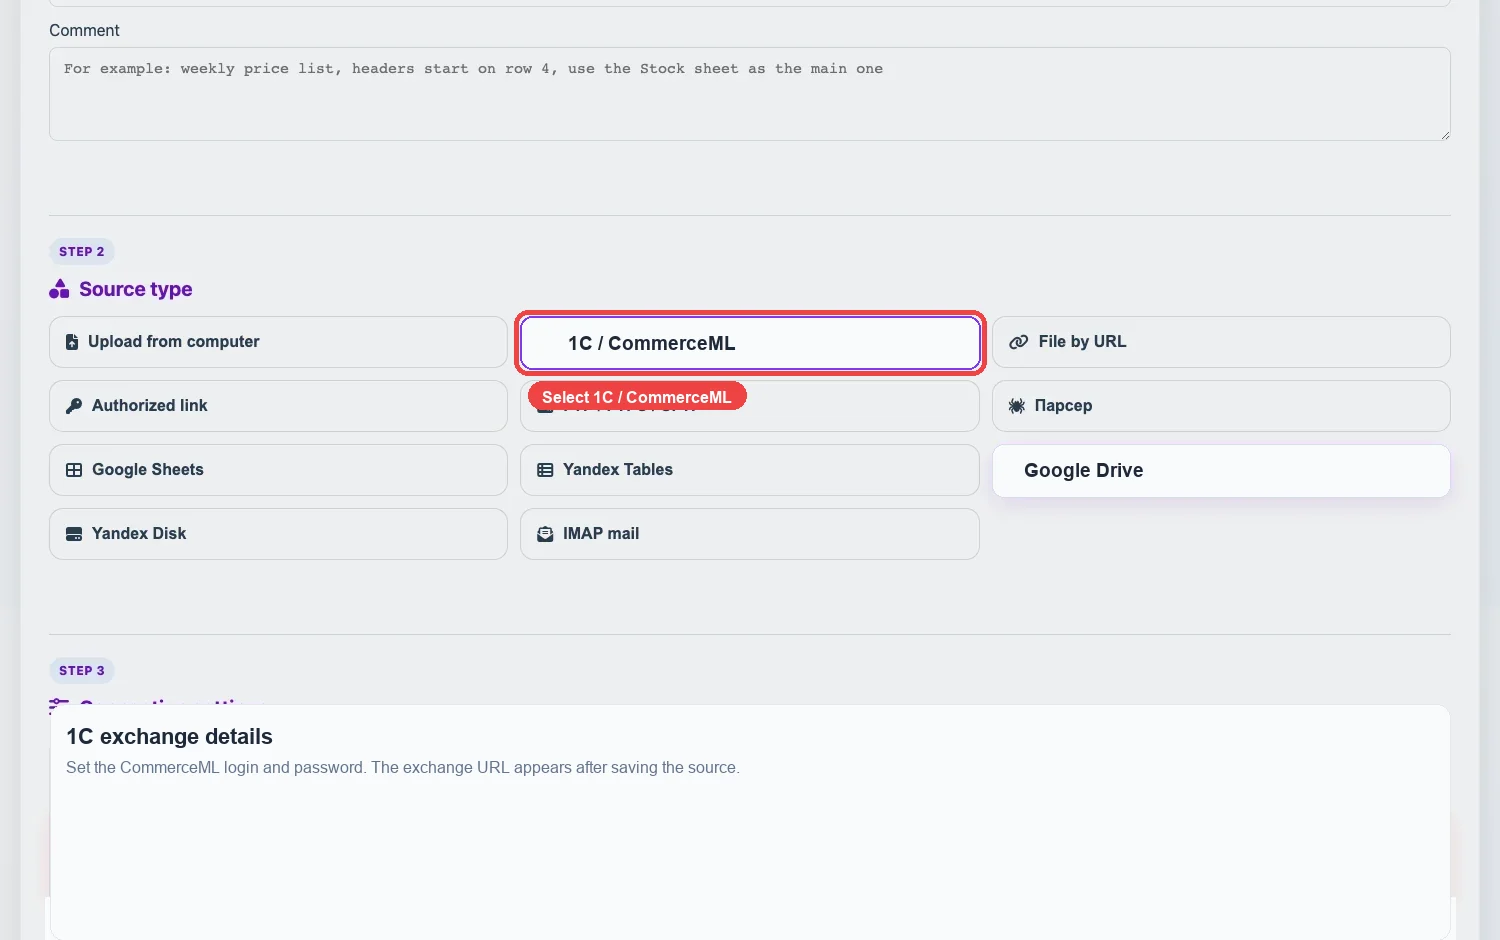1500x940 pixels.
Task: Select the 1C / CommerceML source type
Action: pos(750,343)
